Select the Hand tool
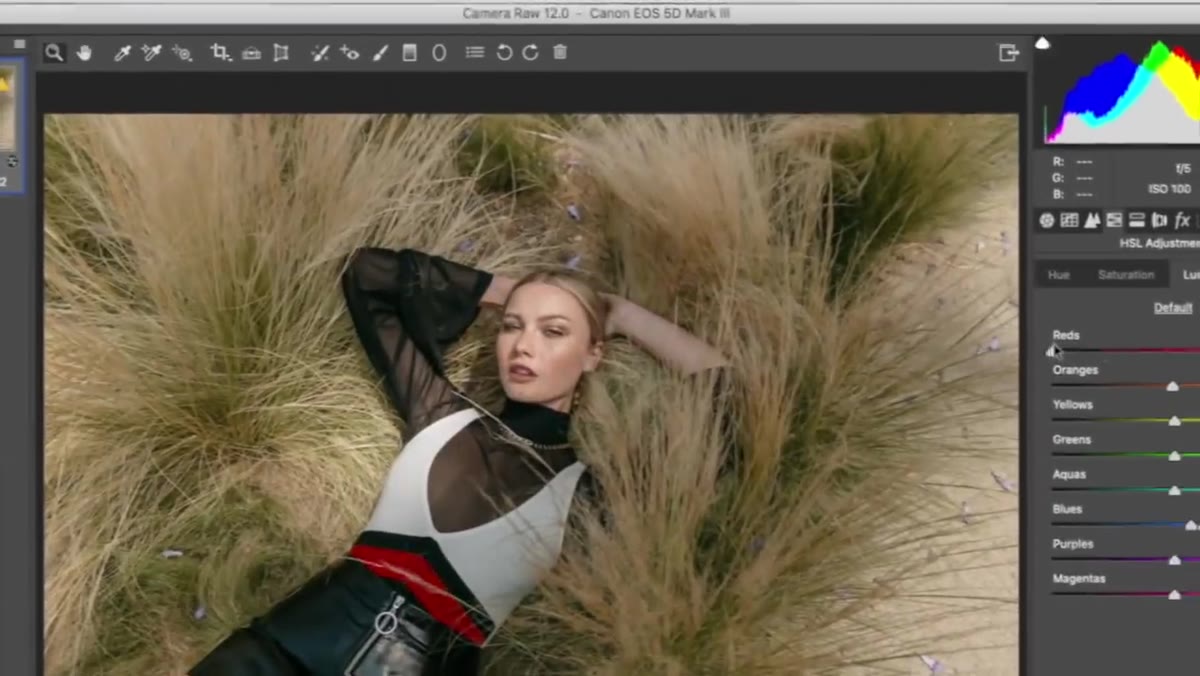1200x676 pixels. (x=84, y=53)
